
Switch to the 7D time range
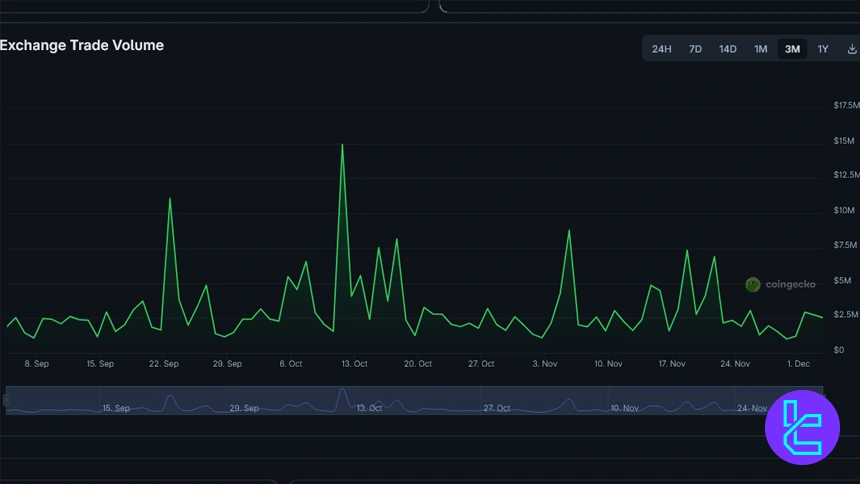coord(695,49)
